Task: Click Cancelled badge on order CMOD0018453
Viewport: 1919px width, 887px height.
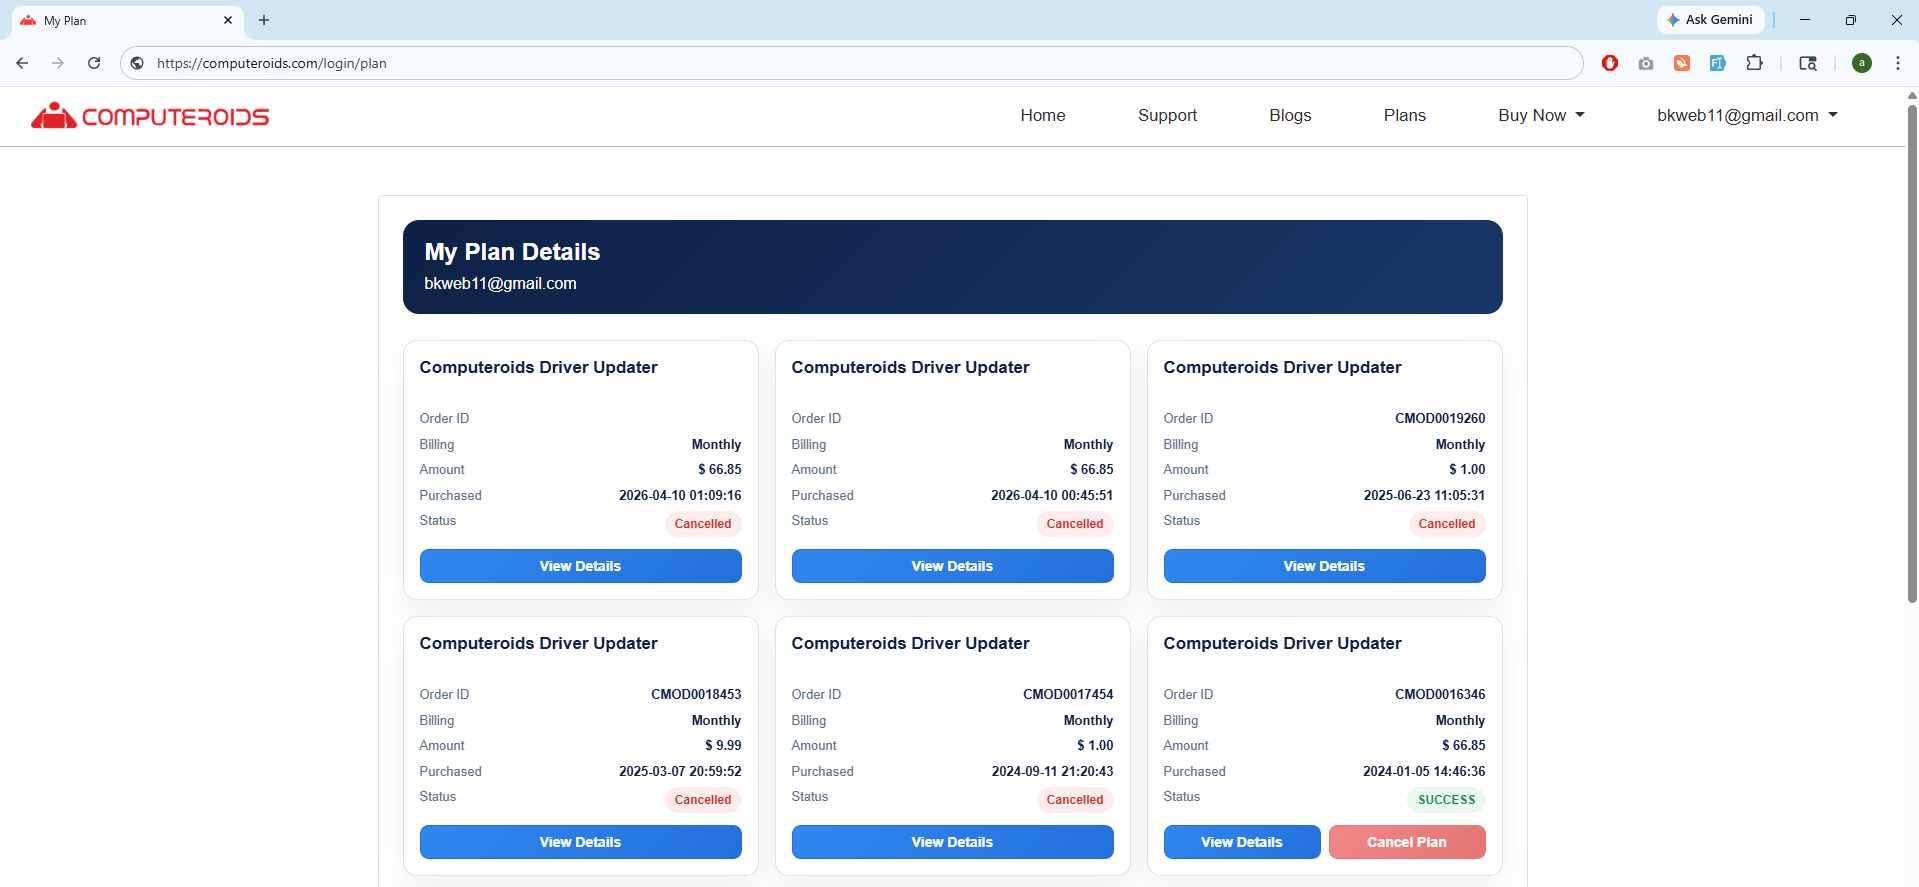Action: 703,800
